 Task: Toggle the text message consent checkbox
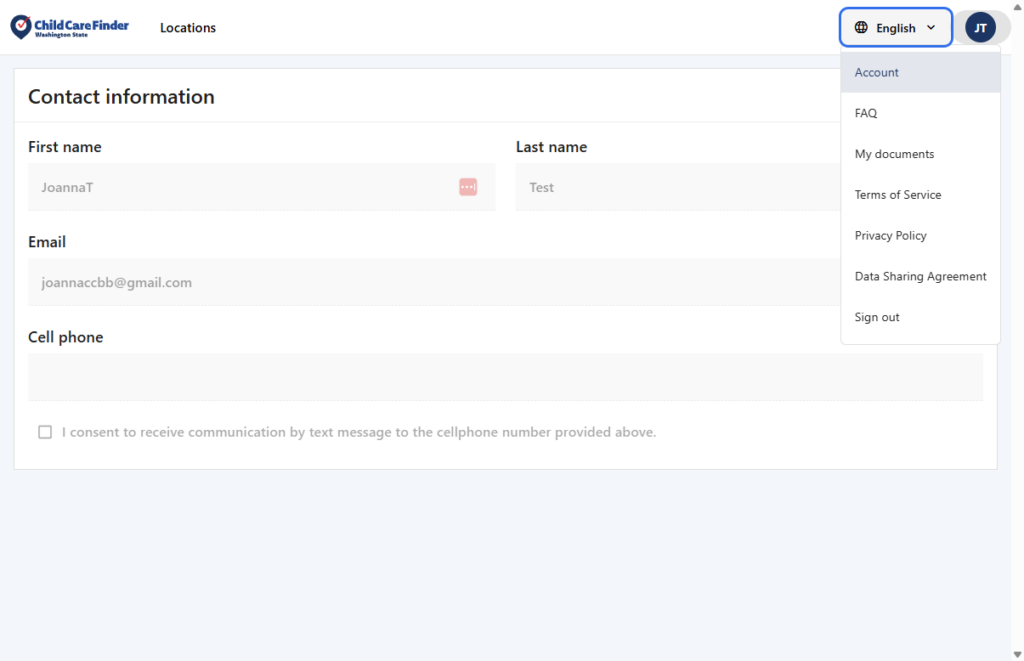(x=45, y=432)
